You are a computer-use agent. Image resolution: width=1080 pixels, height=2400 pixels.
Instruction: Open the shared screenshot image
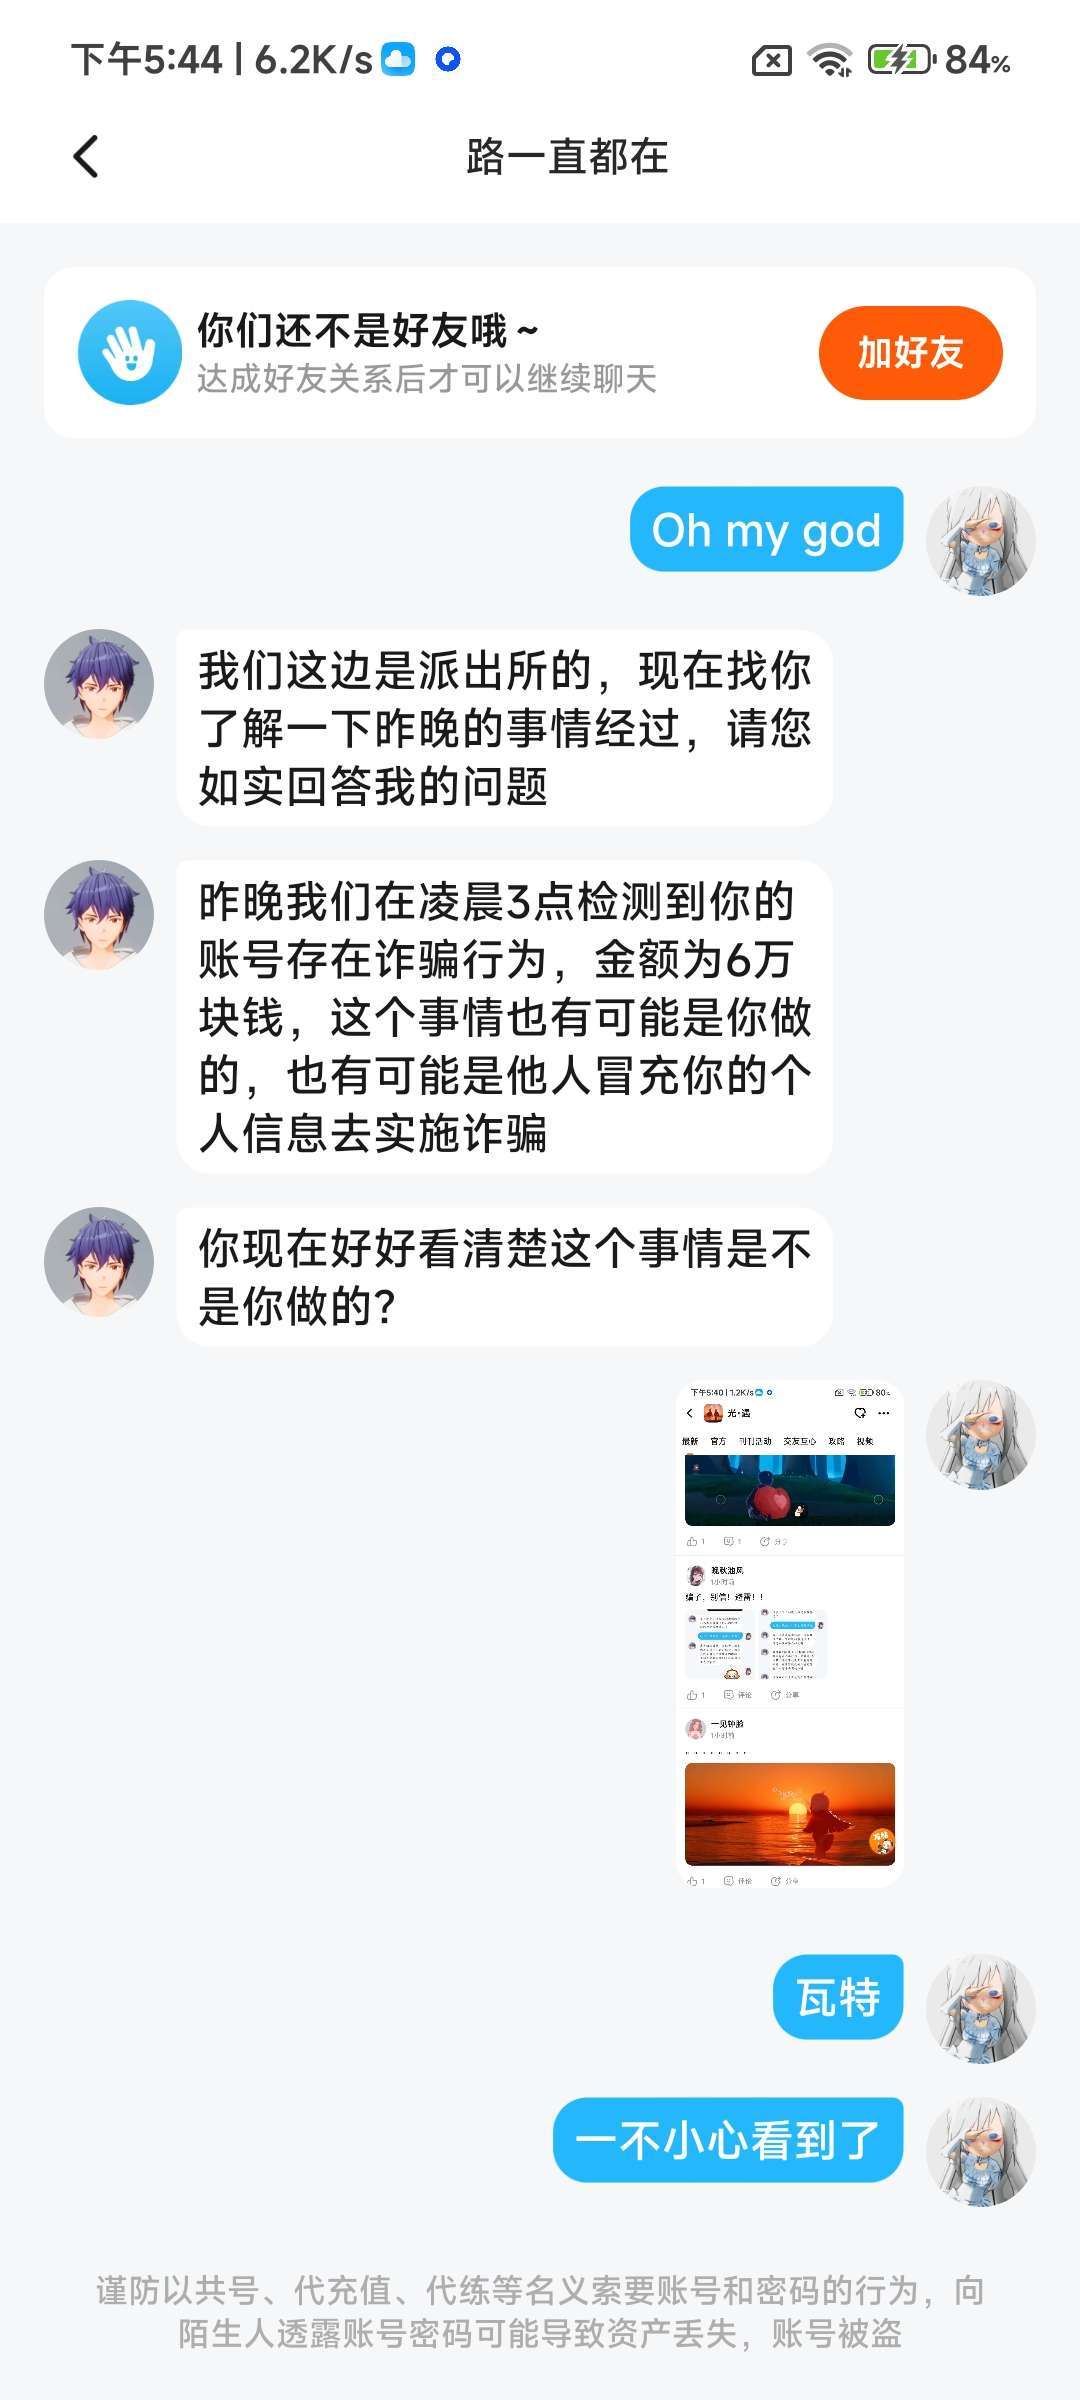pyautogui.click(x=790, y=1634)
